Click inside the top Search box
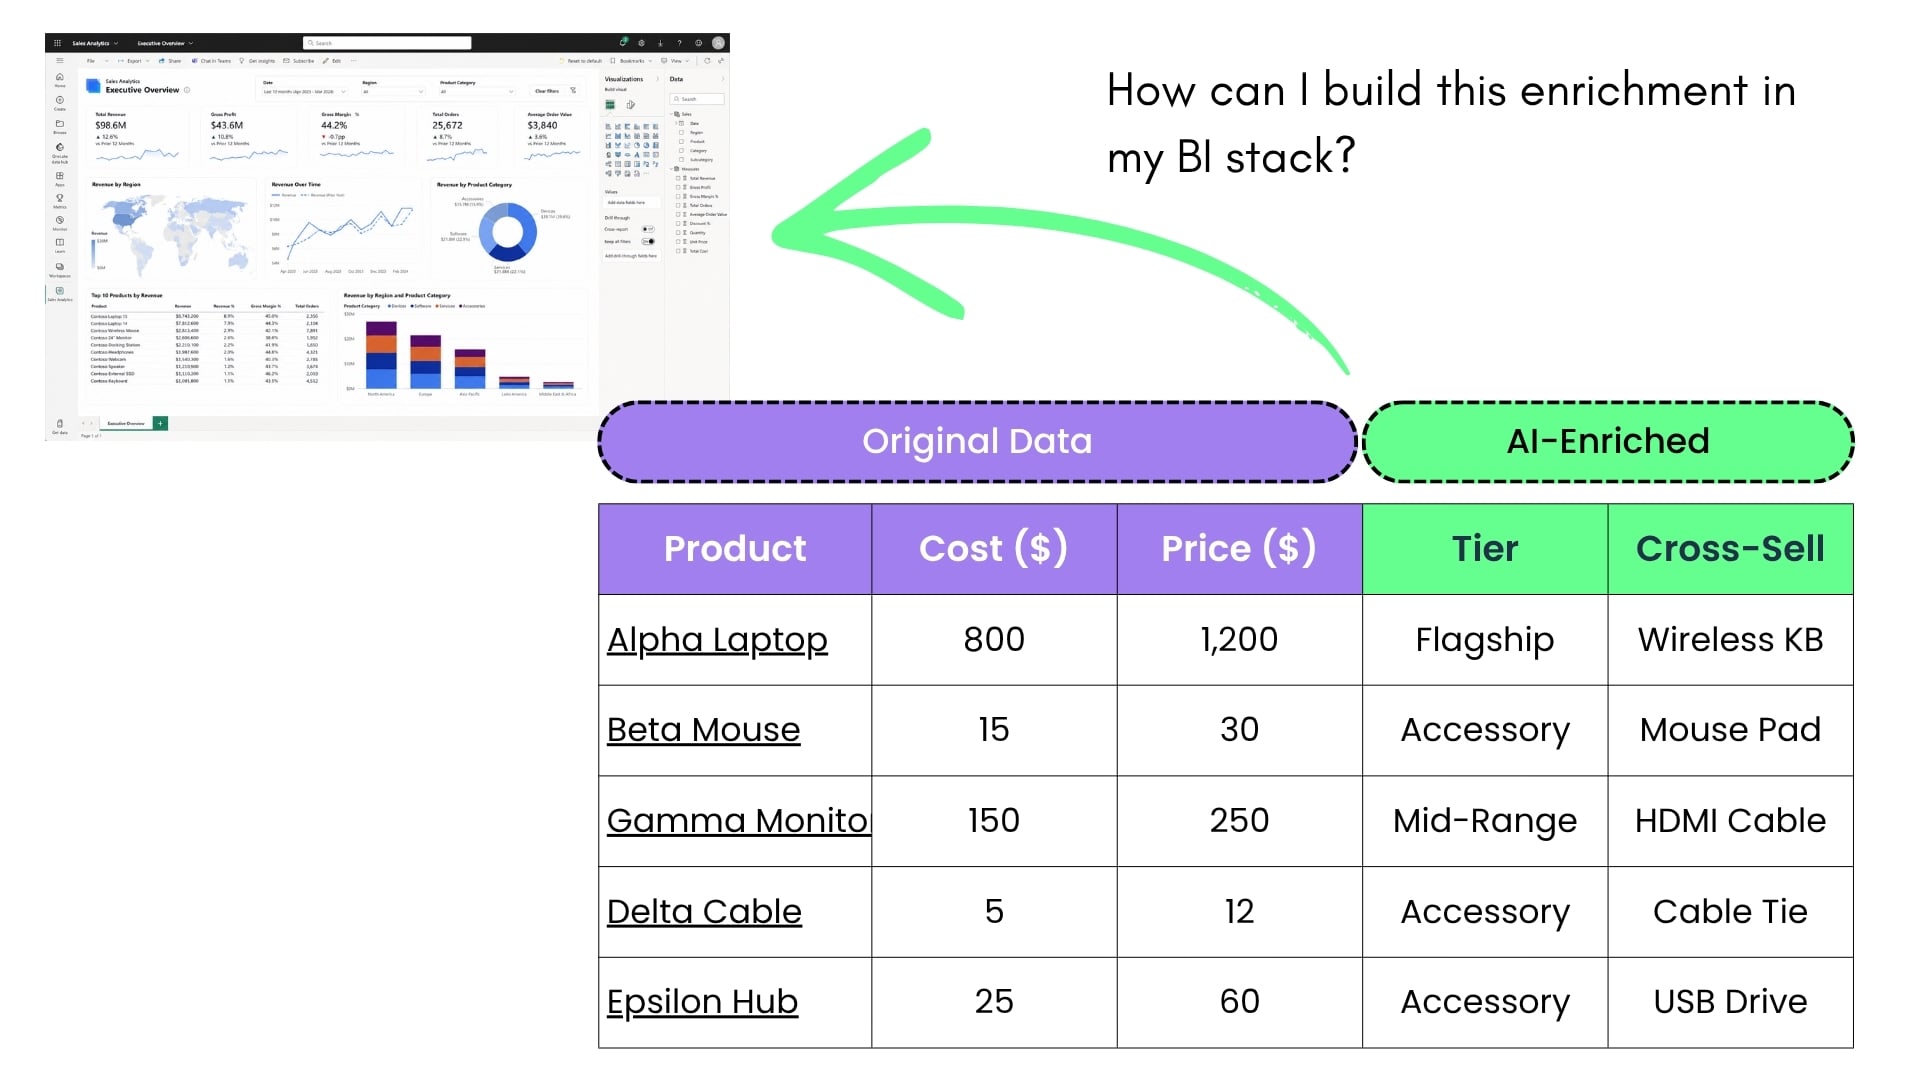 pyautogui.click(x=387, y=43)
